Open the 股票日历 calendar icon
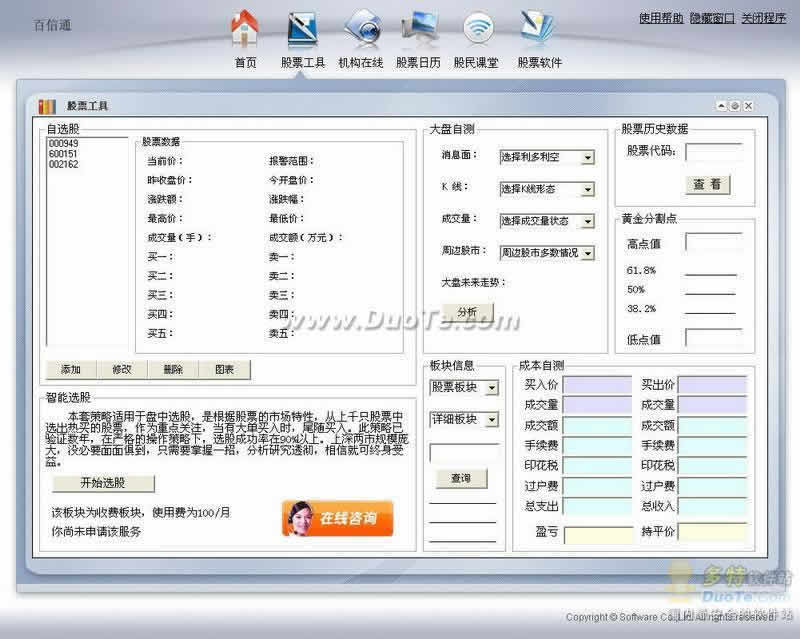 [x=419, y=30]
